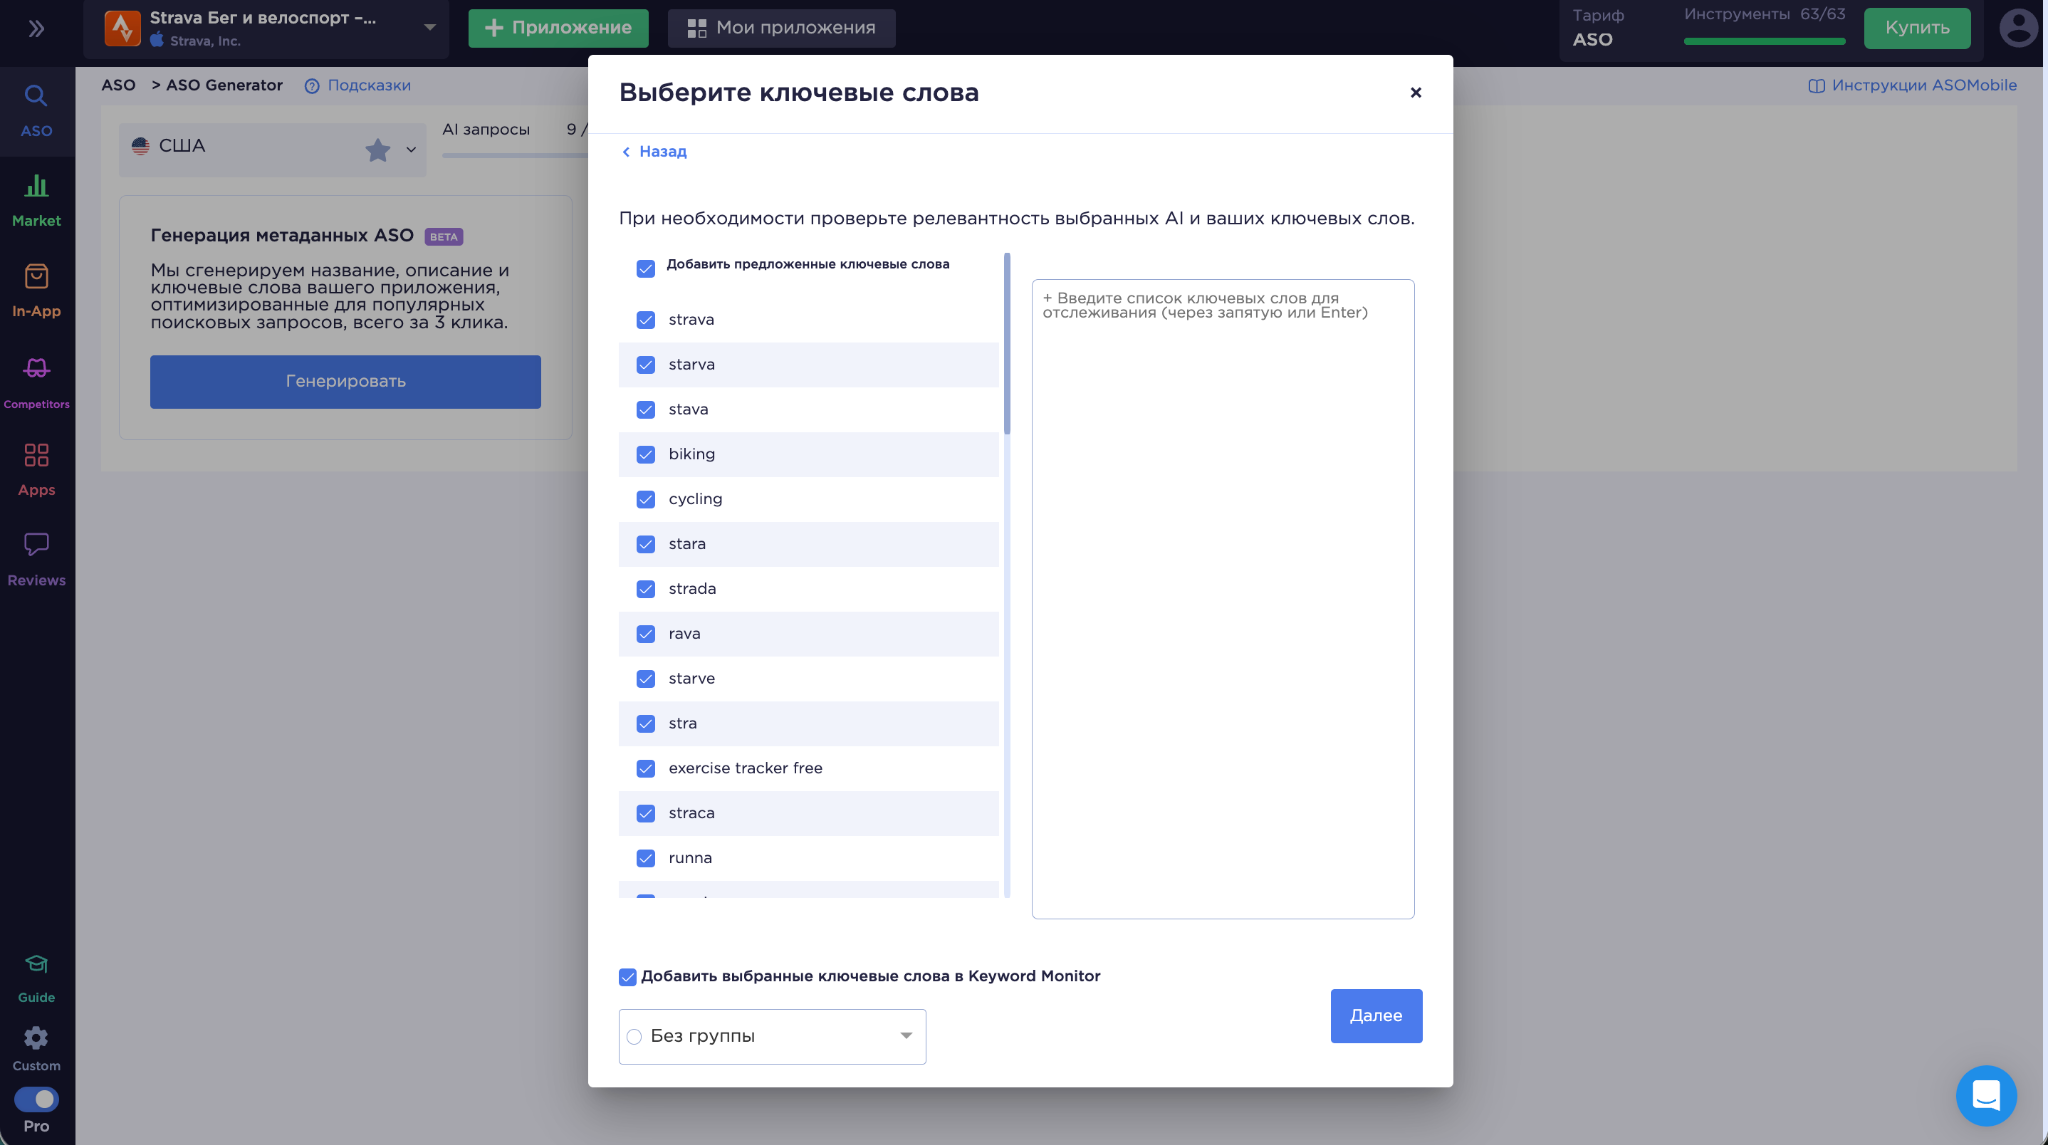This screenshot has width=2048, height=1145.
Task: Click the favorite star next to США
Action: pyautogui.click(x=378, y=150)
